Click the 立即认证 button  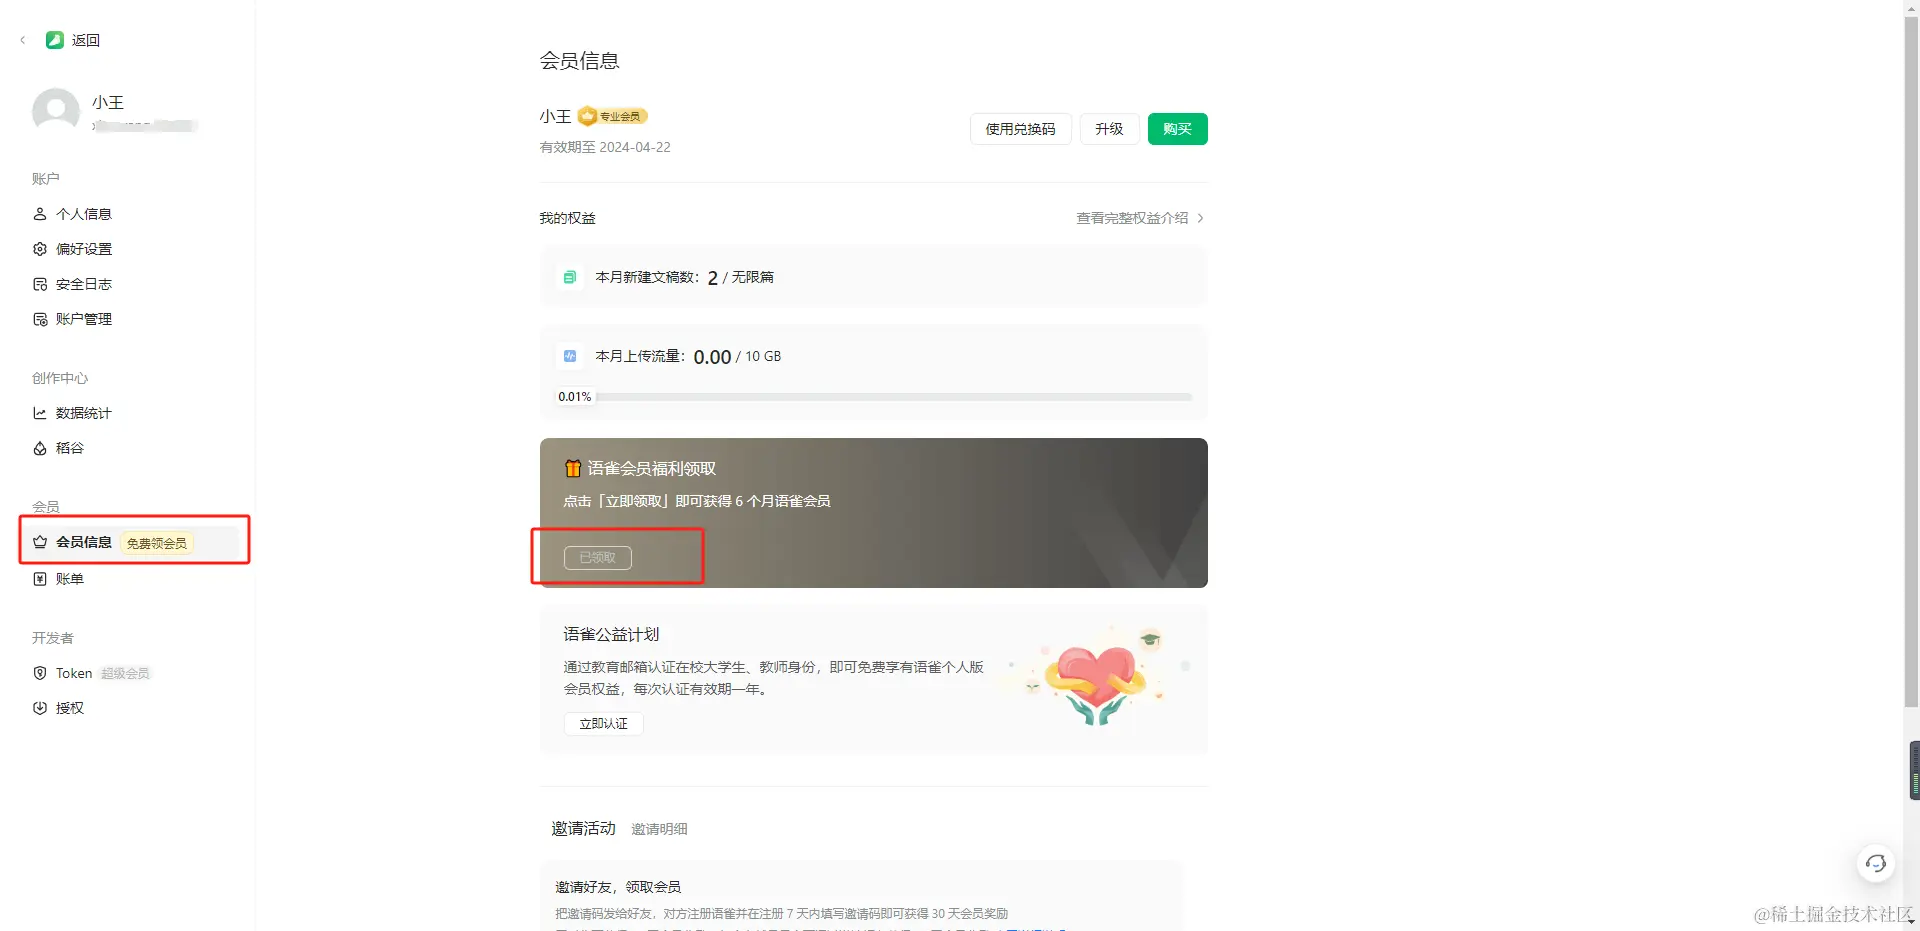tap(603, 724)
